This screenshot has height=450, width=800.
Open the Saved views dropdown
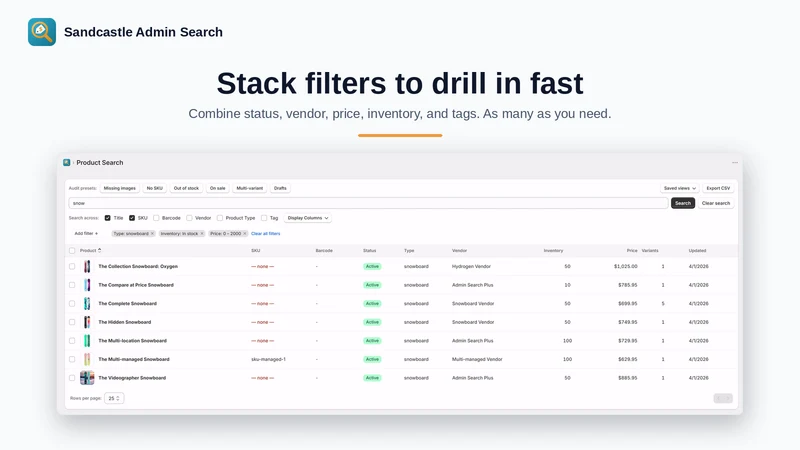[x=680, y=188]
